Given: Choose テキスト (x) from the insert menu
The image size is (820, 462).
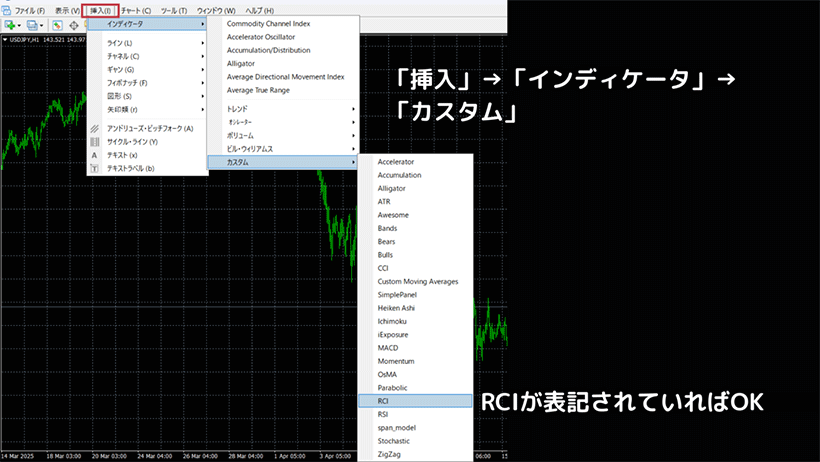Looking at the screenshot, I should (x=147, y=155).
